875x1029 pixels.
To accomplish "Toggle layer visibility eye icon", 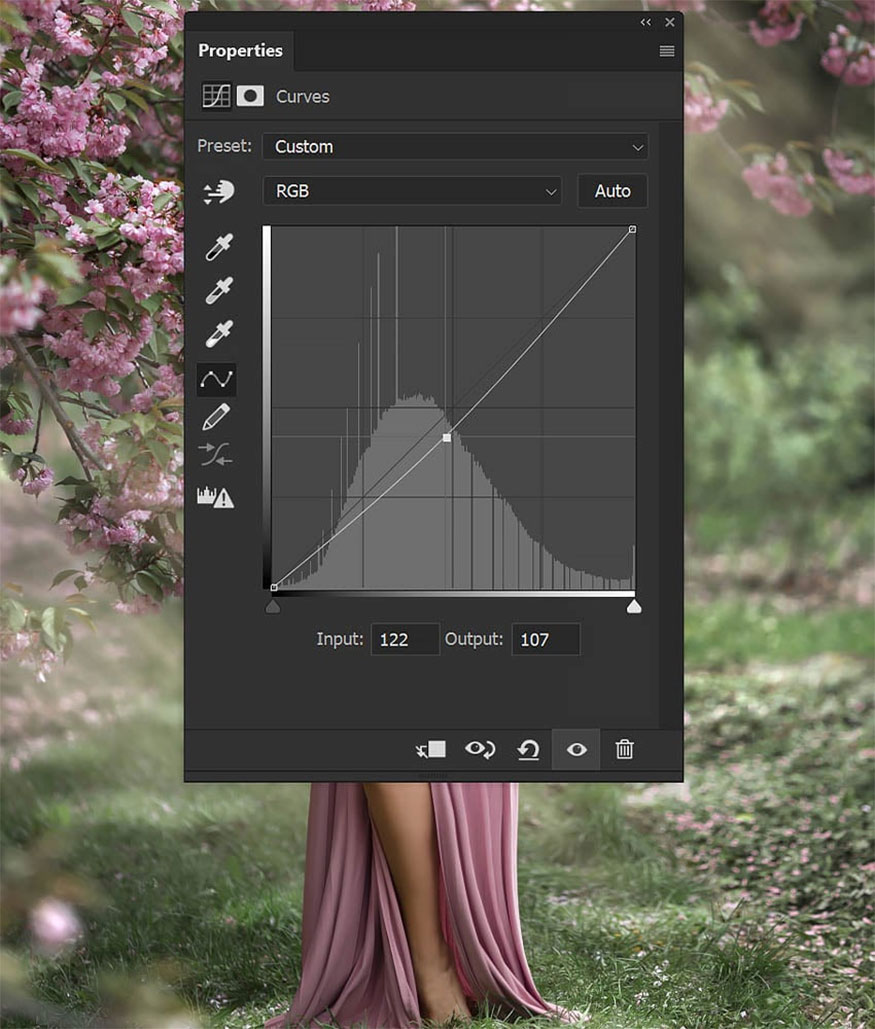I will (x=576, y=749).
